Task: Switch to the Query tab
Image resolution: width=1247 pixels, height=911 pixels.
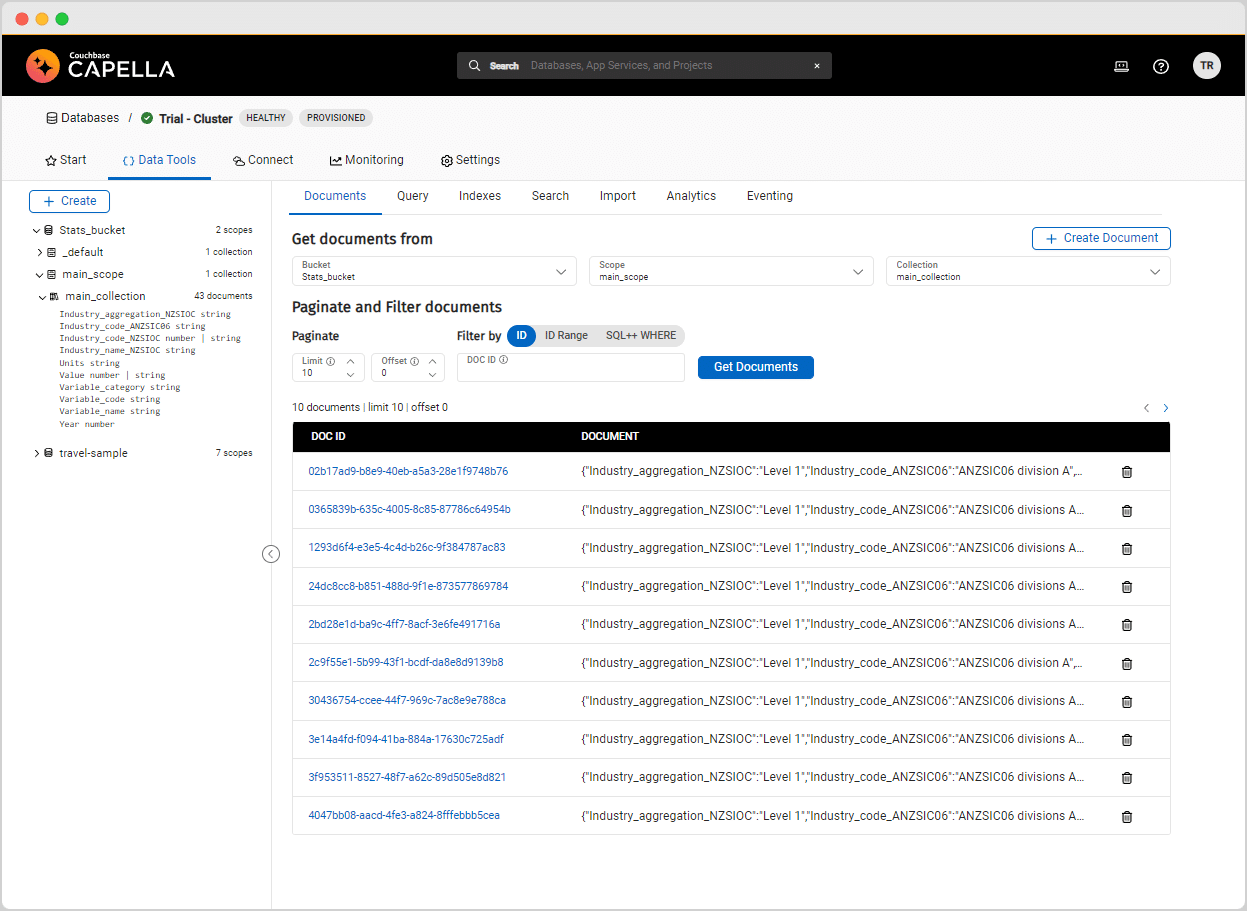Action: pyautogui.click(x=412, y=195)
